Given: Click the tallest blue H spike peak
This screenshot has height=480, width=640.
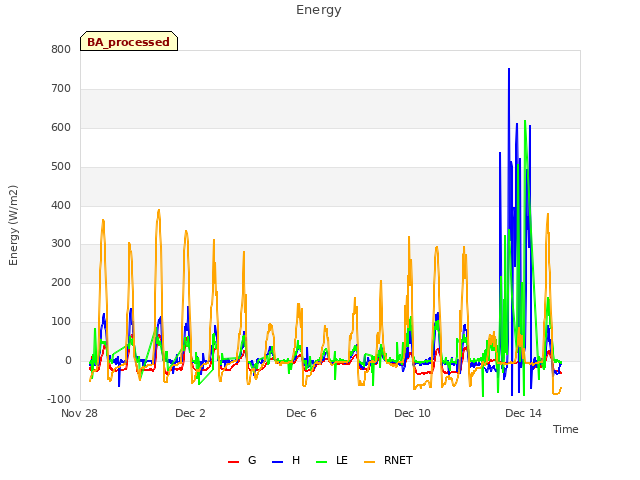Looking at the screenshot, I should coord(509,69).
